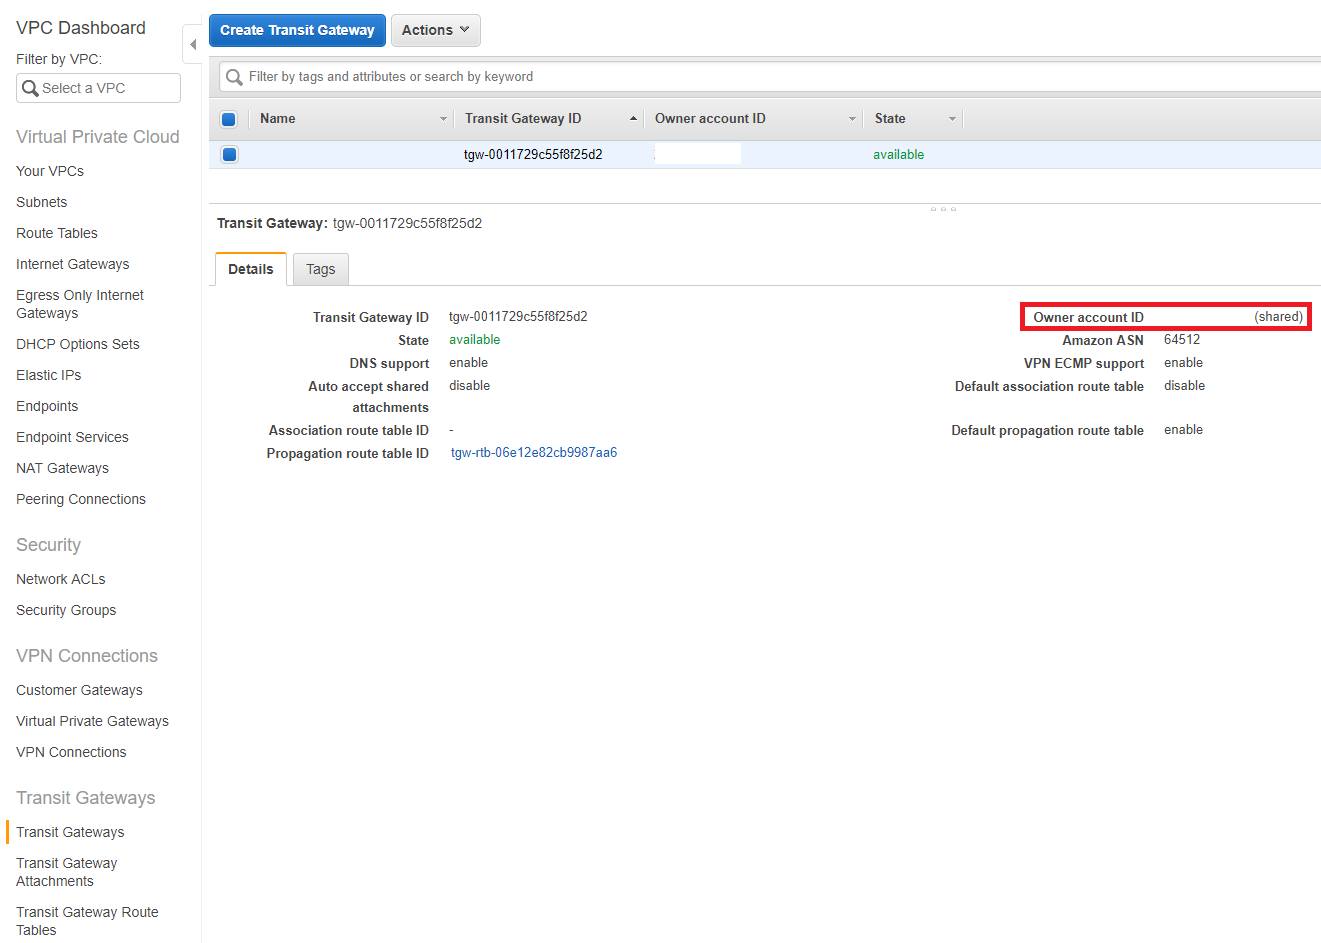Click the search magnifier in filter bar
Image resolution: width=1321 pixels, height=943 pixels.
point(234,77)
